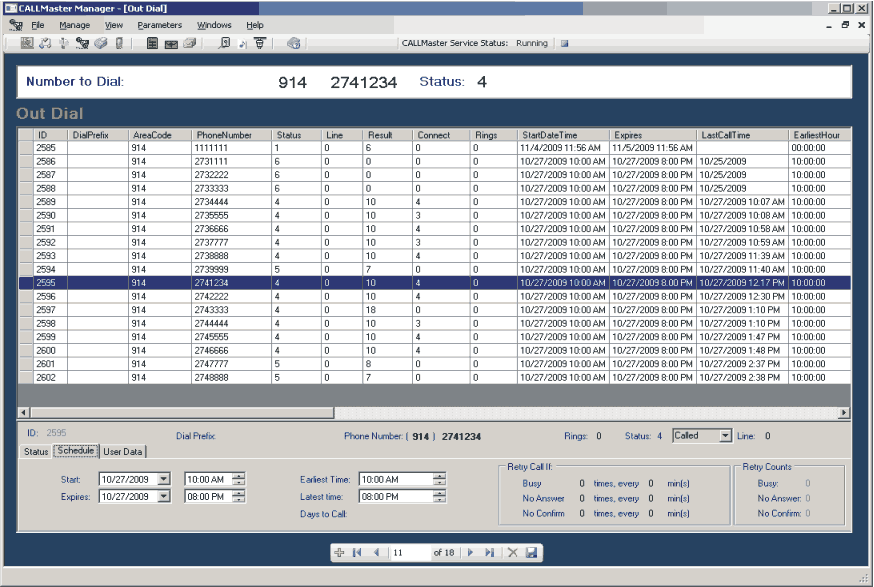Restore the inner Out Dial window

pos(845,25)
